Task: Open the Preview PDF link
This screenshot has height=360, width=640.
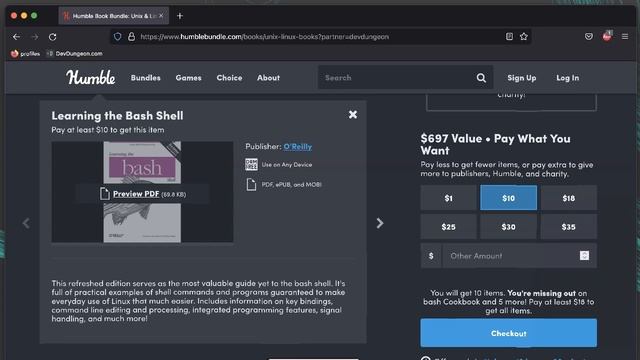Action: coord(136,194)
